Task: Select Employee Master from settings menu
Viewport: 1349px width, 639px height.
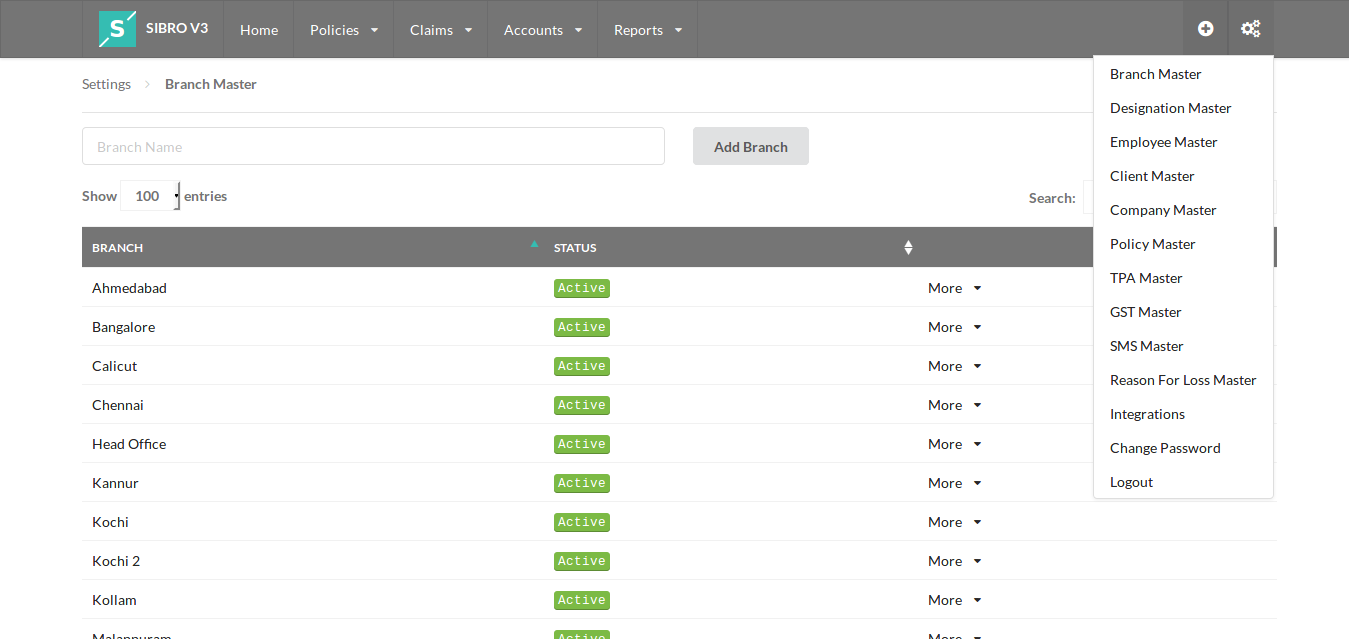Action: (x=1163, y=142)
